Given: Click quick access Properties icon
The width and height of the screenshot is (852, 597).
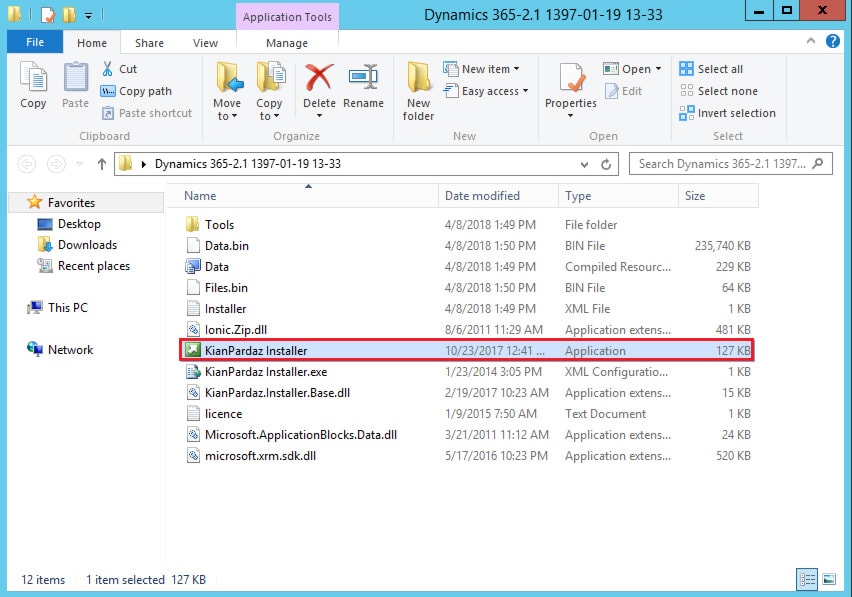Looking at the screenshot, I should click(x=48, y=15).
